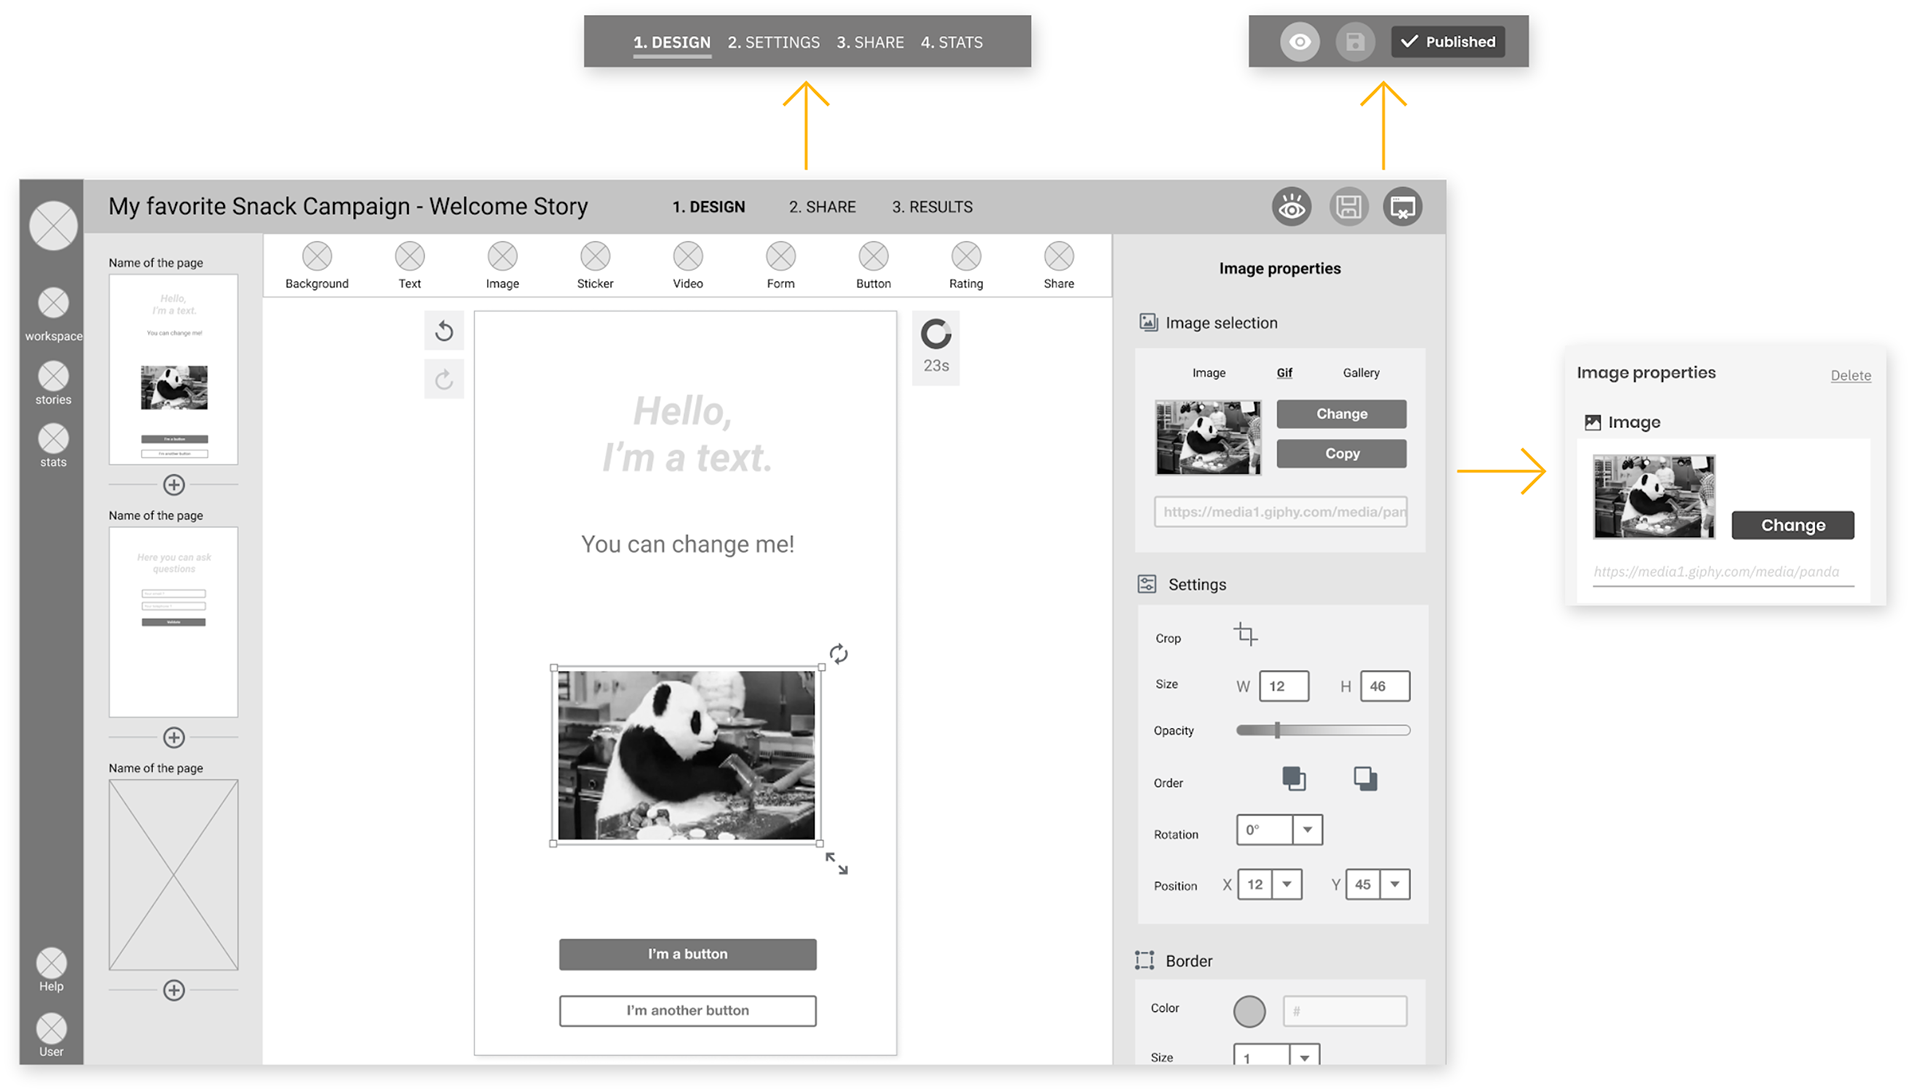This screenshot has height=1089, width=1920.
Task: Click the giphy URL field in Image selection
Action: coord(1281,512)
